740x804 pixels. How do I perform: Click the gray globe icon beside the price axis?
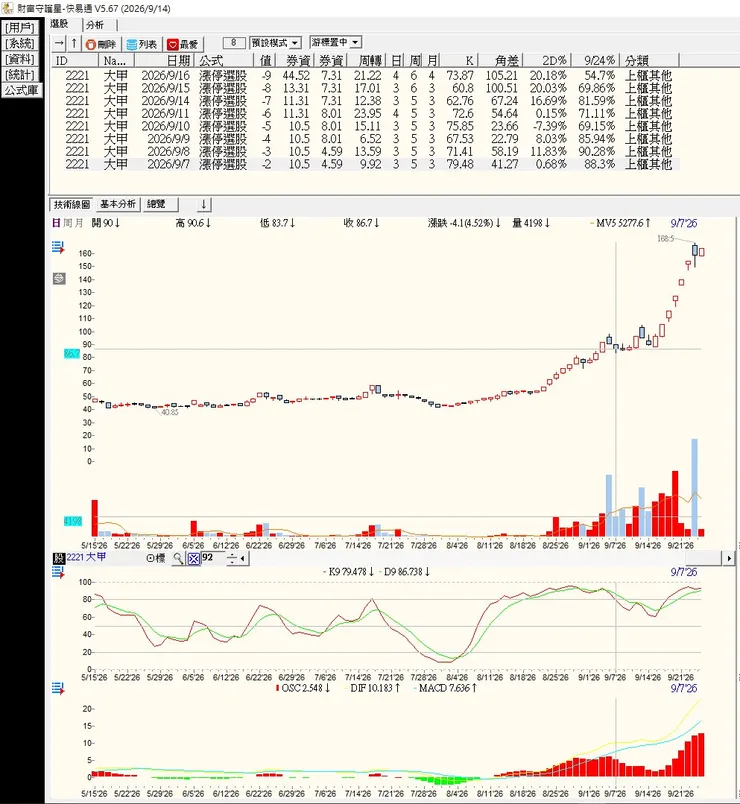click(59, 278)
